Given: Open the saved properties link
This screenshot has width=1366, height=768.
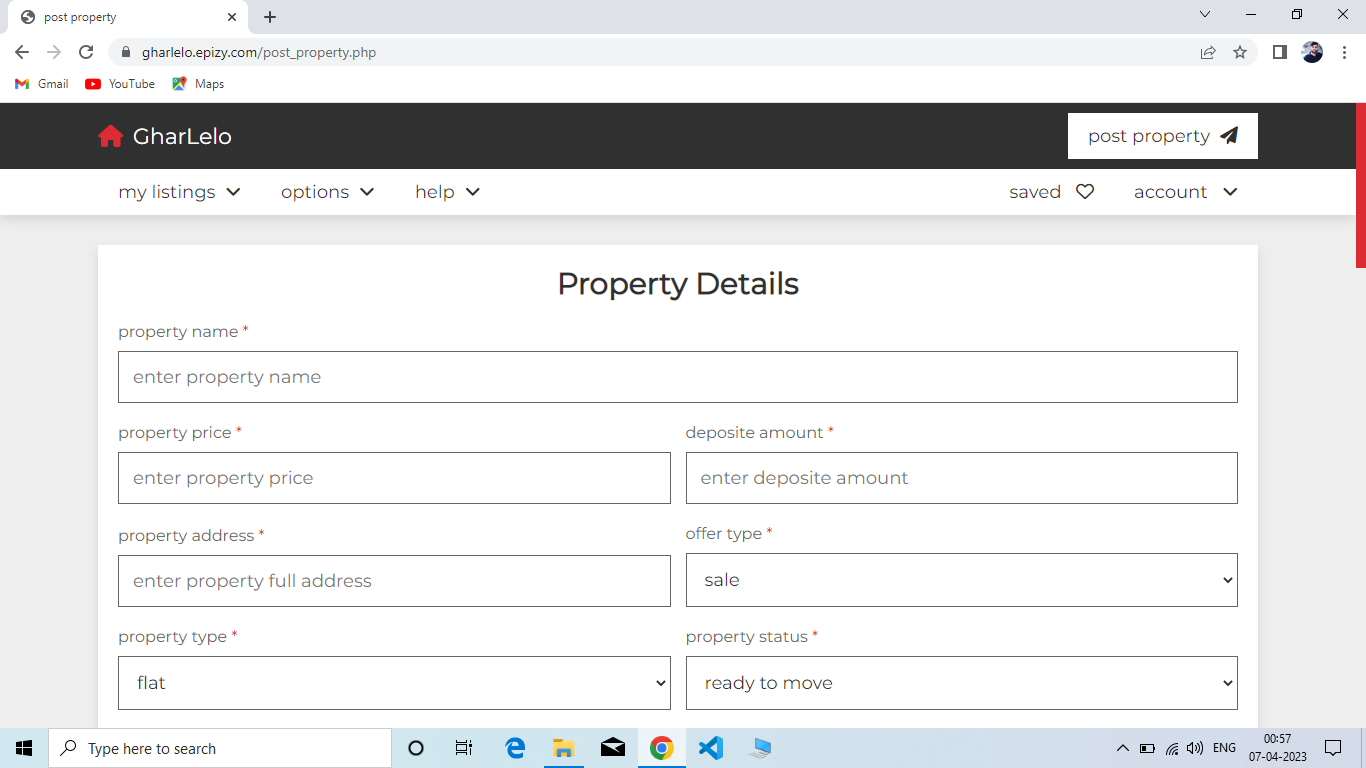Looking at the screenshot, I should tap(1052, 192).
